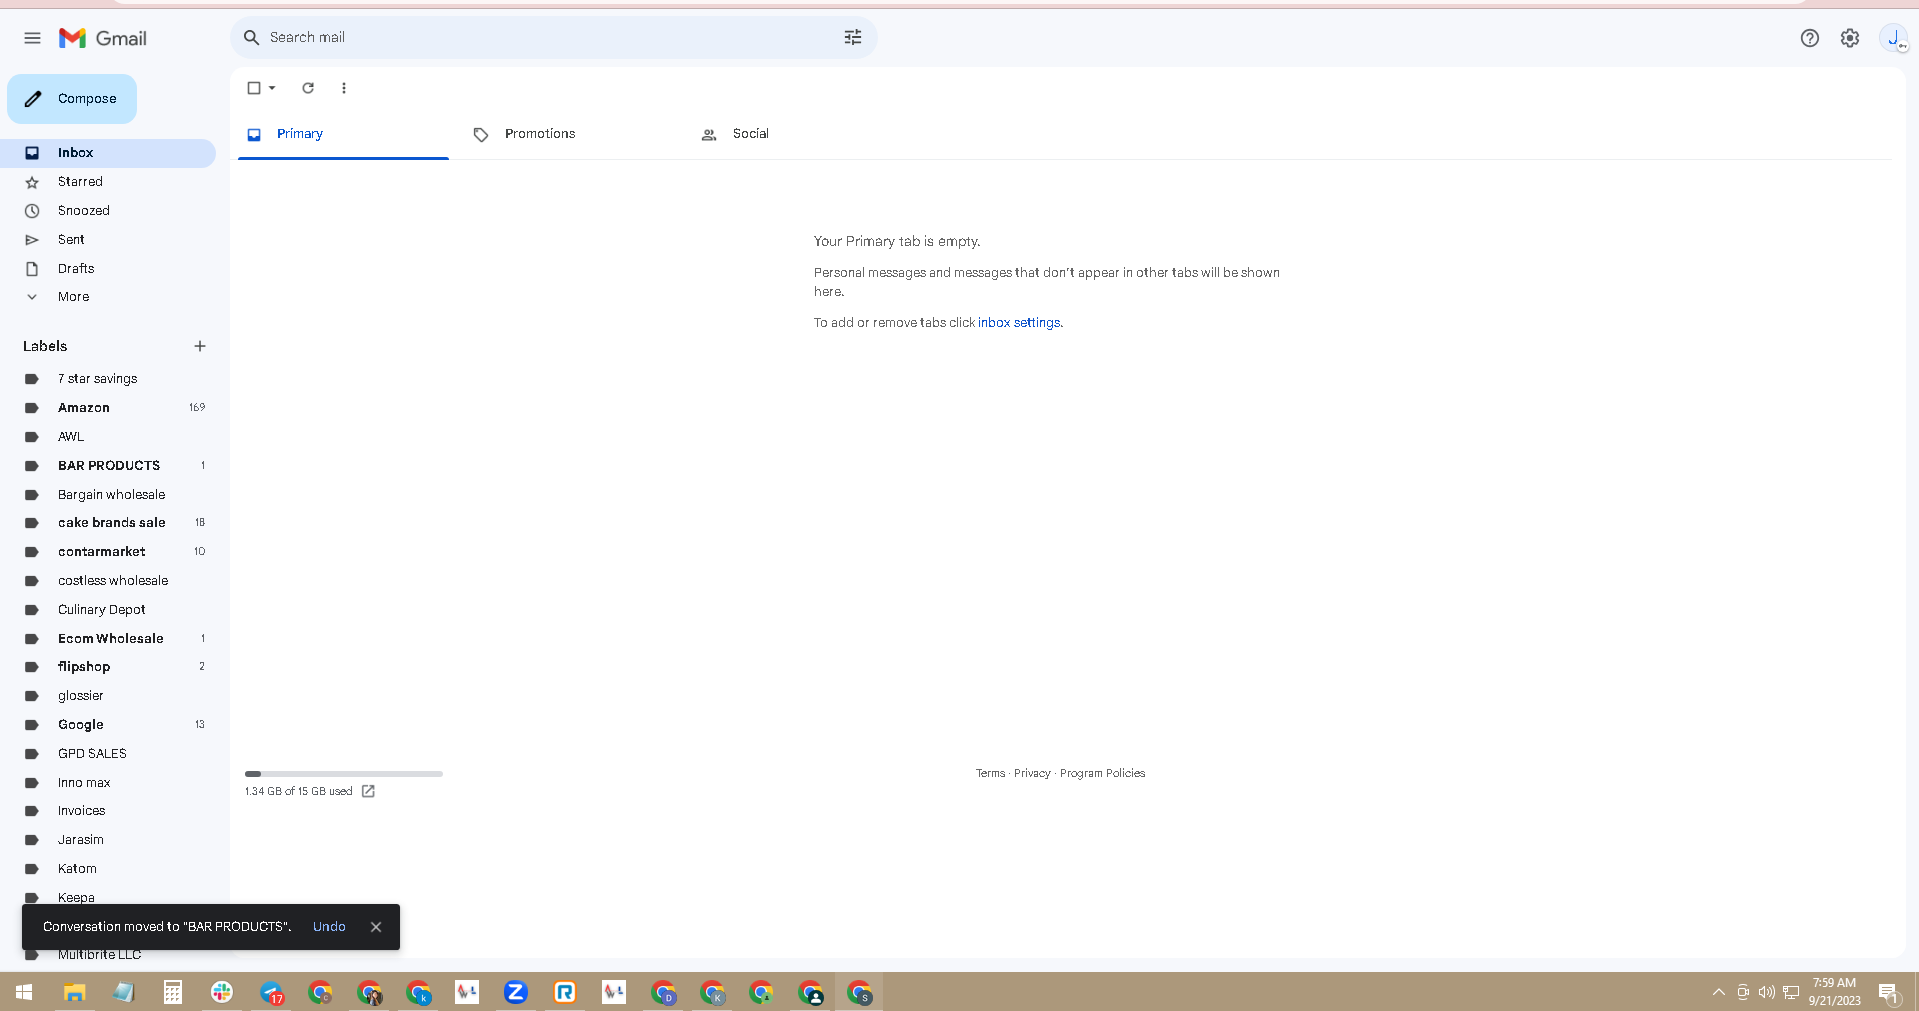The height and width of the screenshot is (1011, 1919).
Task: Switch to the Social tab
Action: point(798,134)
